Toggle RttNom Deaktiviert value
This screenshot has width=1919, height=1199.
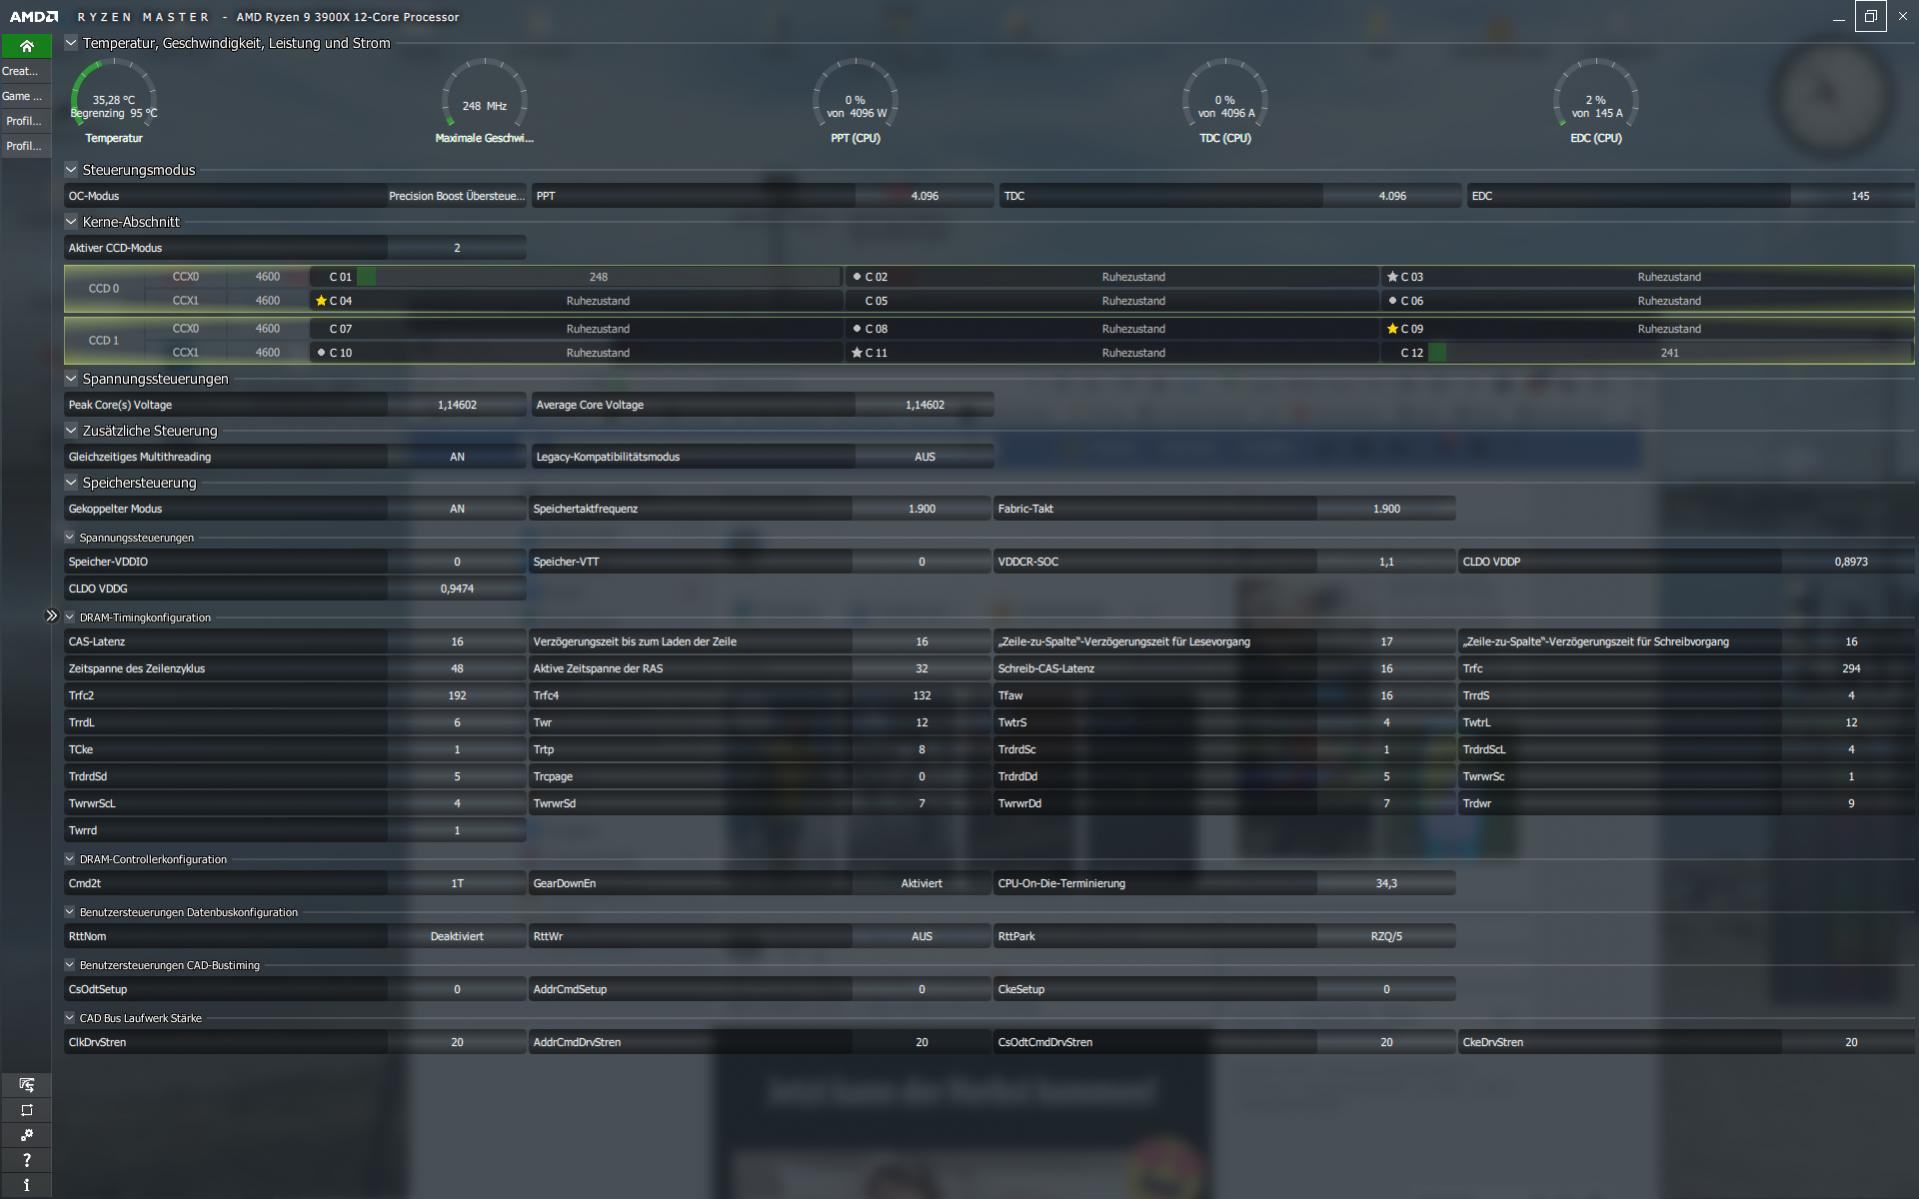pyautogui.click(x=457, y=937)
